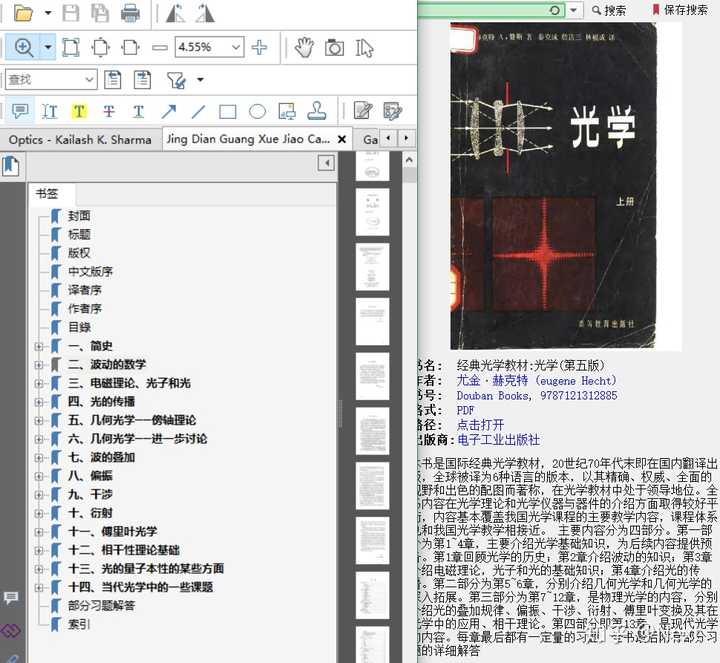Click the 点击打开 path link
Viewport: 720px width, 663px height.
point(480,425)
